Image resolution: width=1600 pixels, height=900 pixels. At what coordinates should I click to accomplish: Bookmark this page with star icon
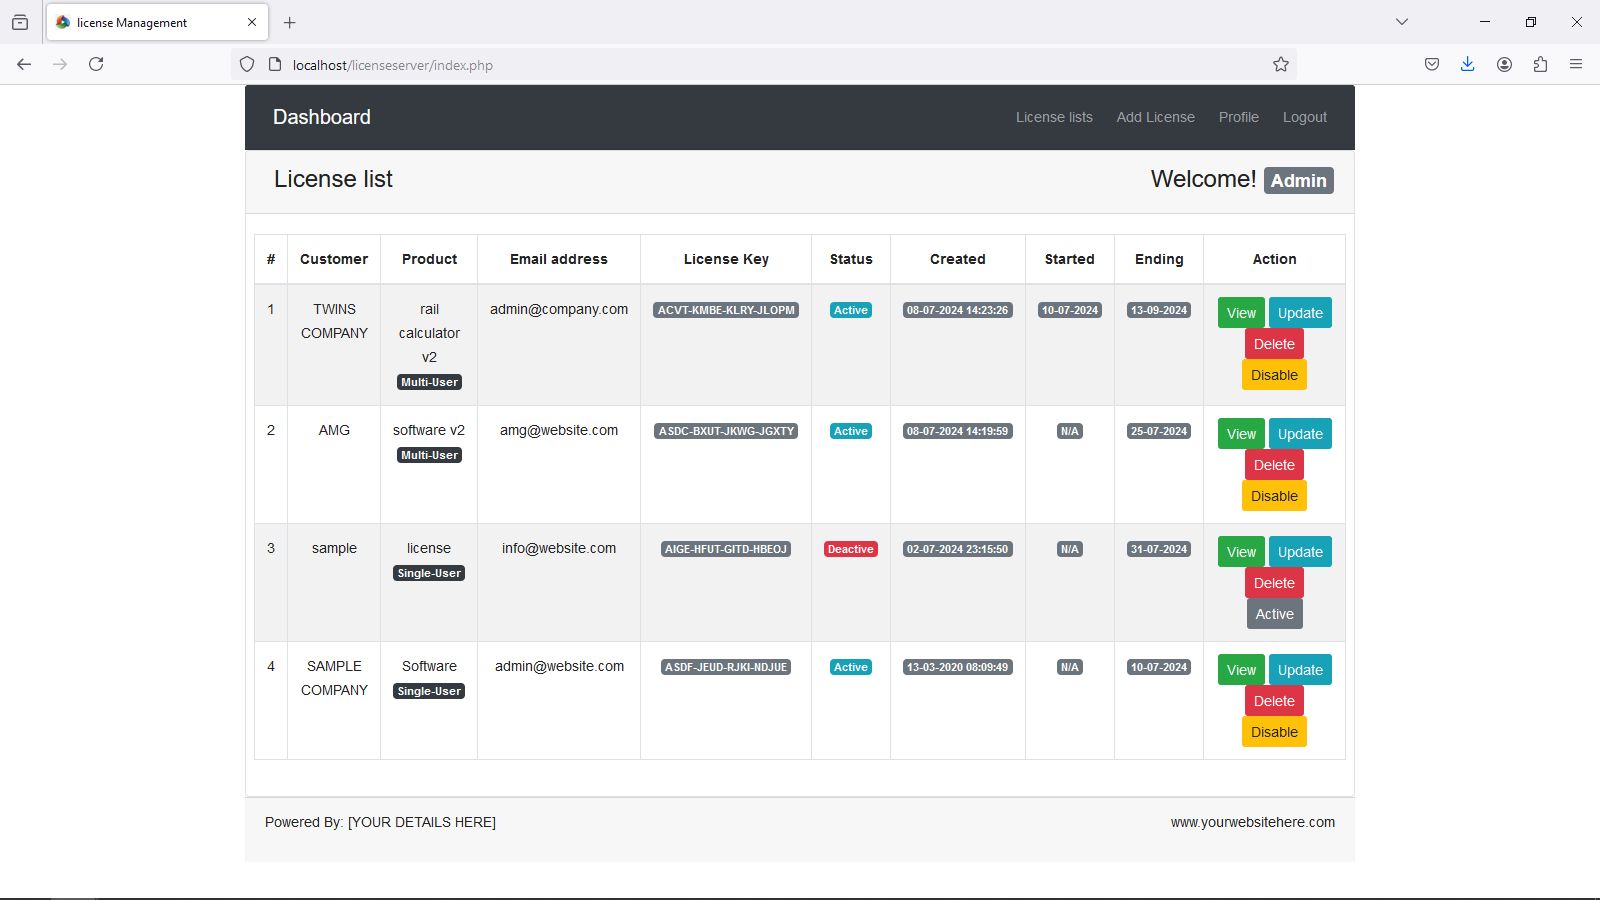click(x=1281, y=64)
